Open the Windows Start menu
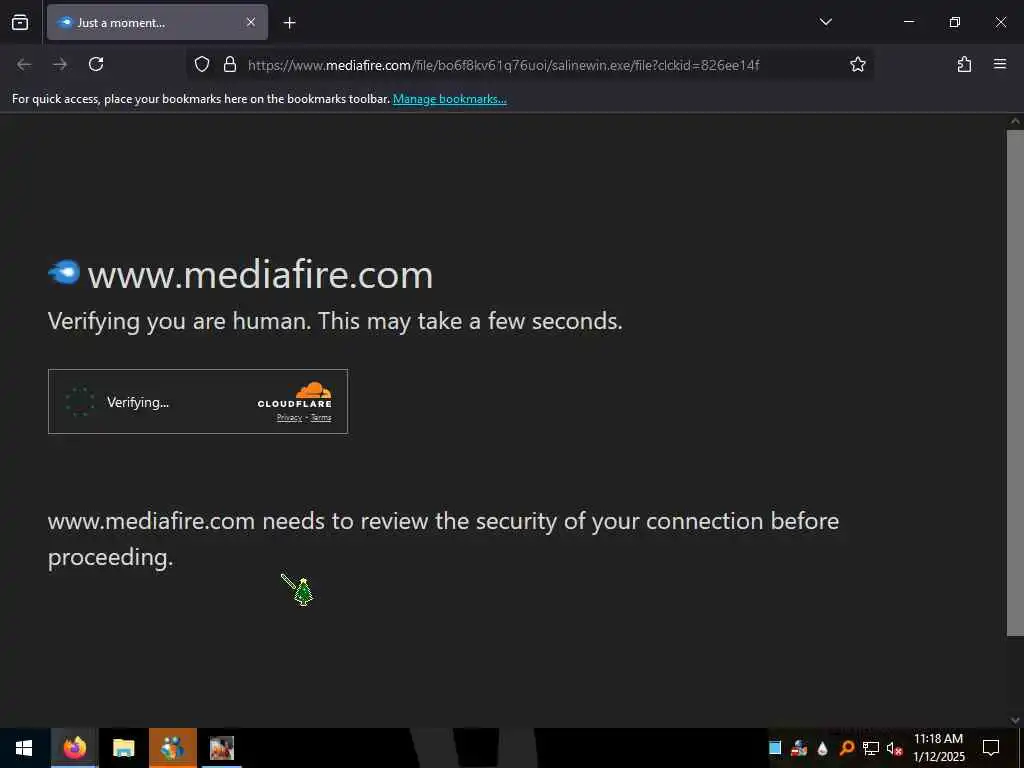The height and width of the screenshot is (768, 1024). (24, 748)
